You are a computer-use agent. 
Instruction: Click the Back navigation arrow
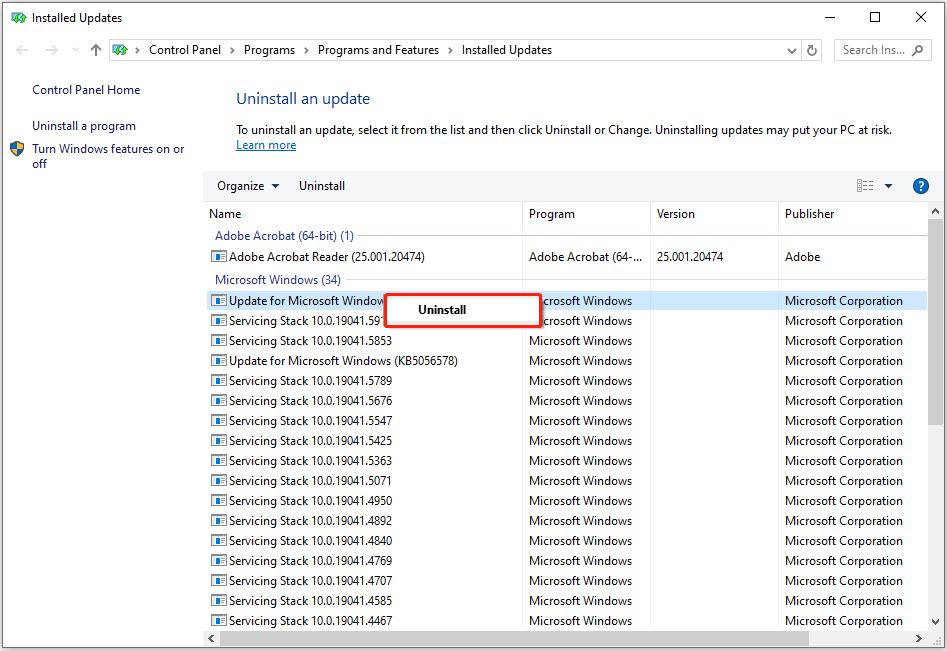pos(23,50)
